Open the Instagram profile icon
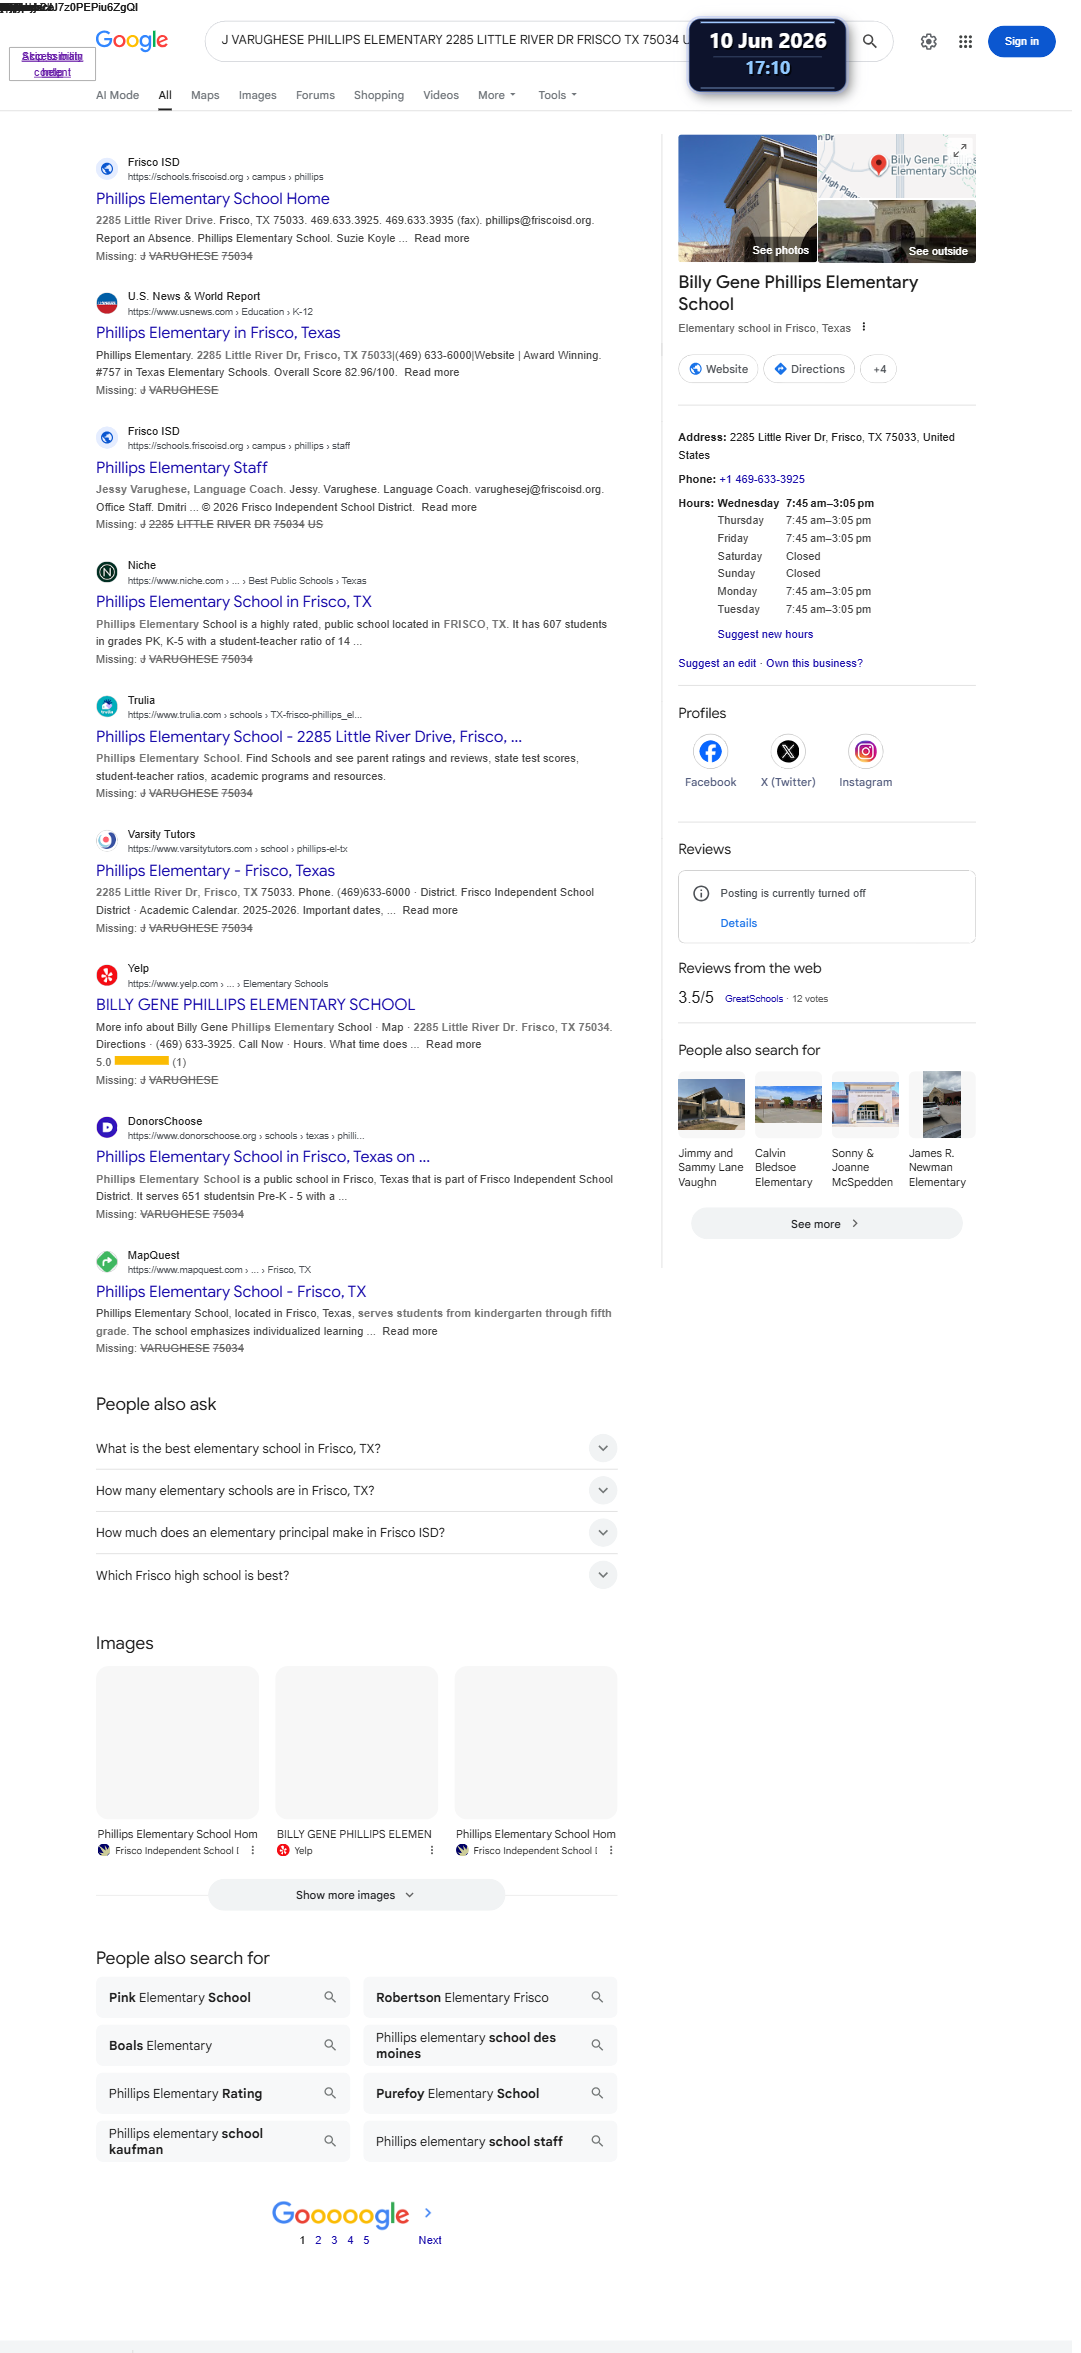1081x2353 pixels. coord(866,751)
